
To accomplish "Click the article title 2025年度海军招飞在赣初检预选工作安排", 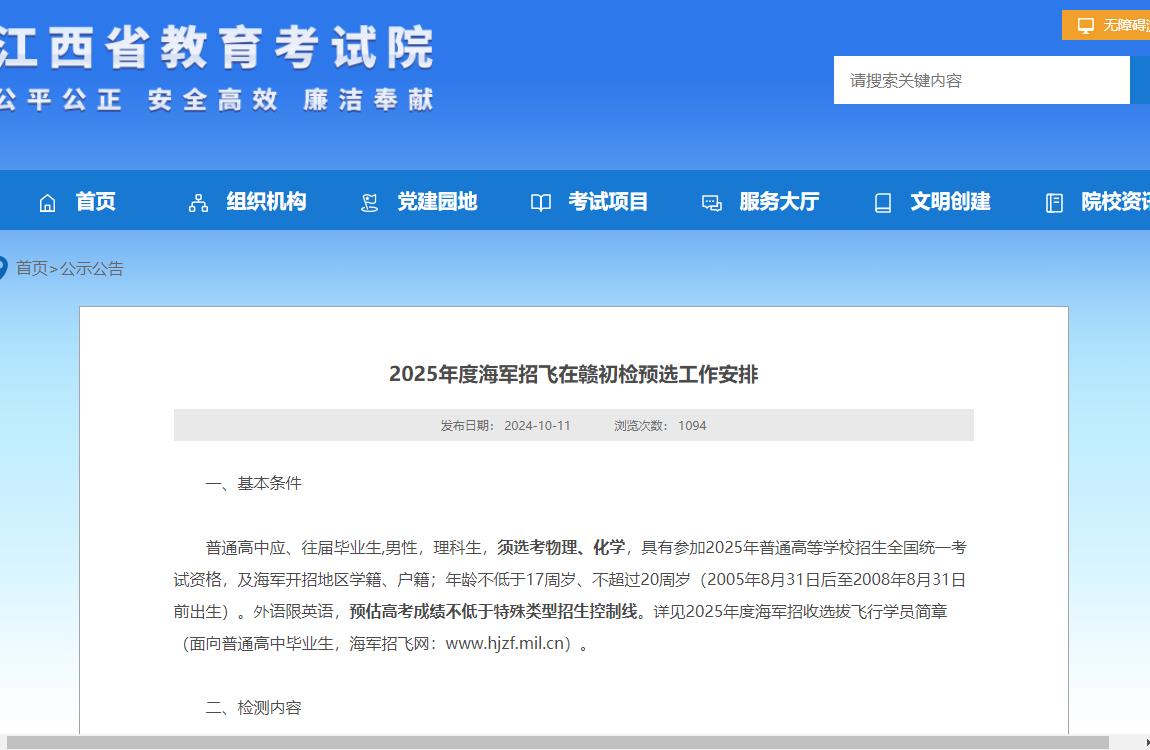I will pyautogui.click(x=573, y=375).
